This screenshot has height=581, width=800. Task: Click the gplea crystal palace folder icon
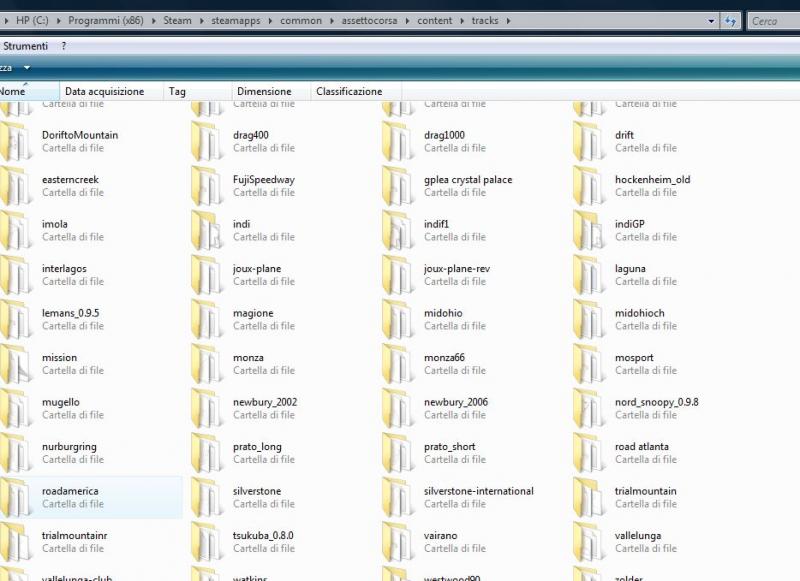click(398, 186)
